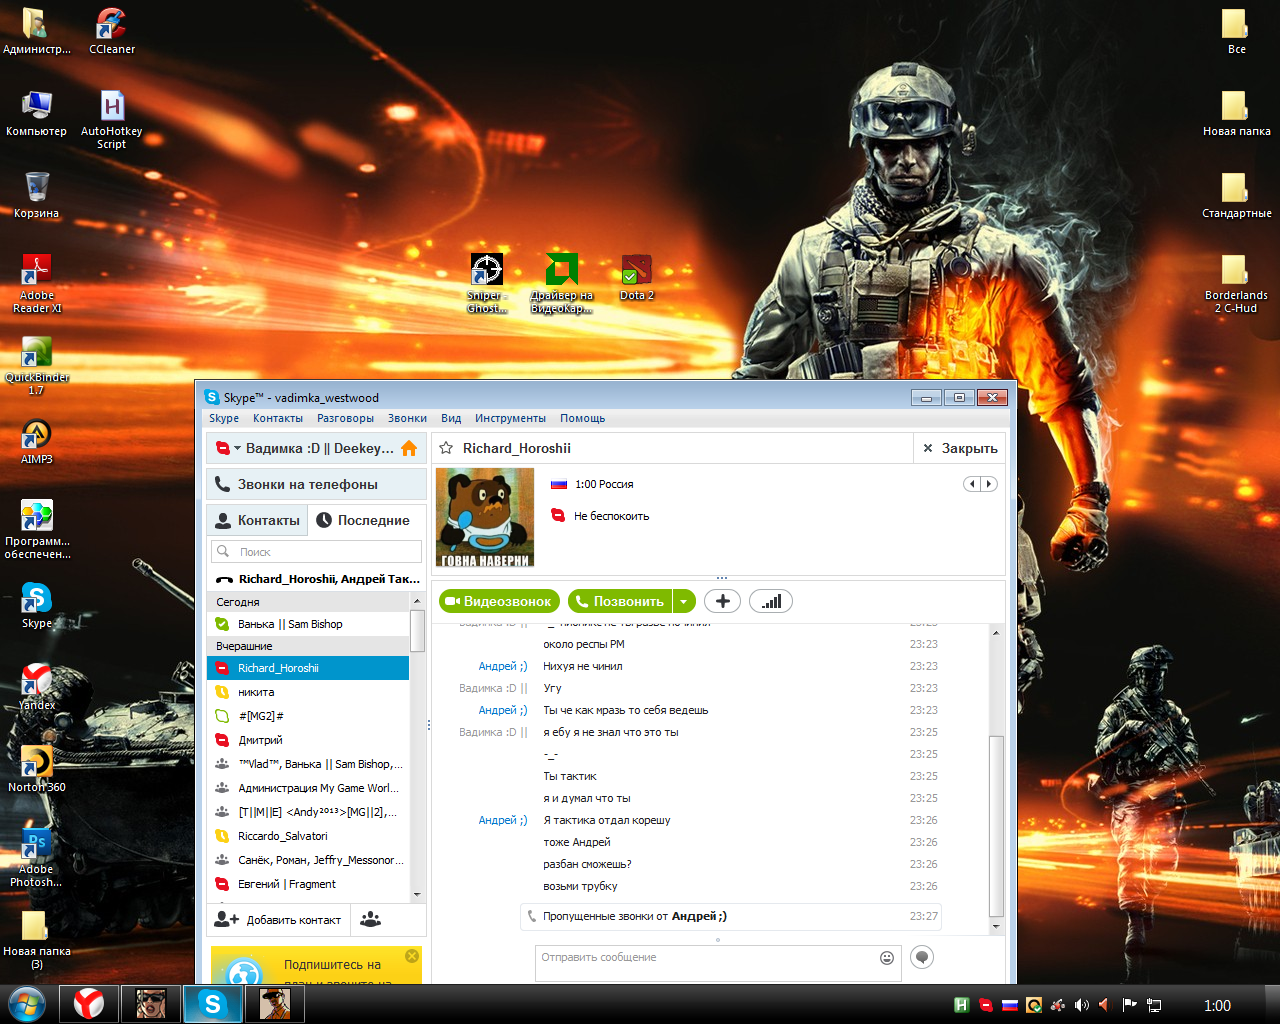Check call quality signal bars icon
Viewport: 1280px width, 1024px height.
click(x=771, y=601)
